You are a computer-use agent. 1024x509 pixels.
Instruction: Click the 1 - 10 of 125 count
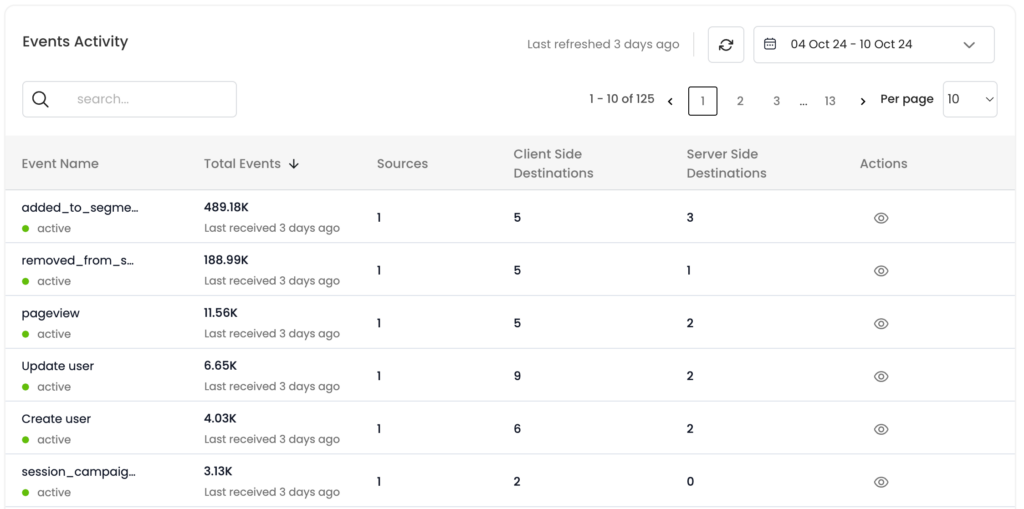pos(622,99)
